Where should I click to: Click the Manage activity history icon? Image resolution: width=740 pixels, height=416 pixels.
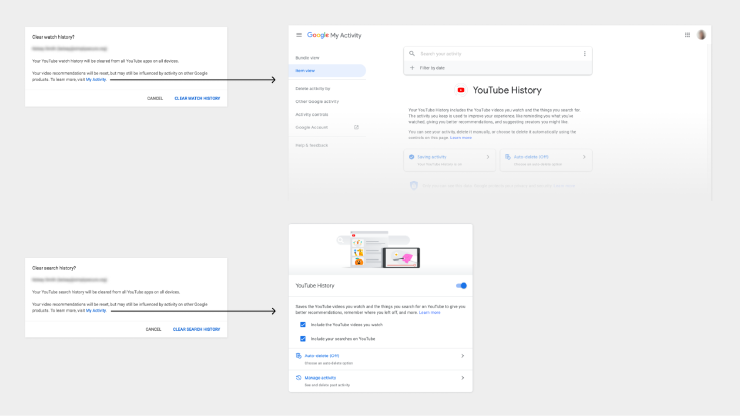pyautogui.click(x=299, y=378)
